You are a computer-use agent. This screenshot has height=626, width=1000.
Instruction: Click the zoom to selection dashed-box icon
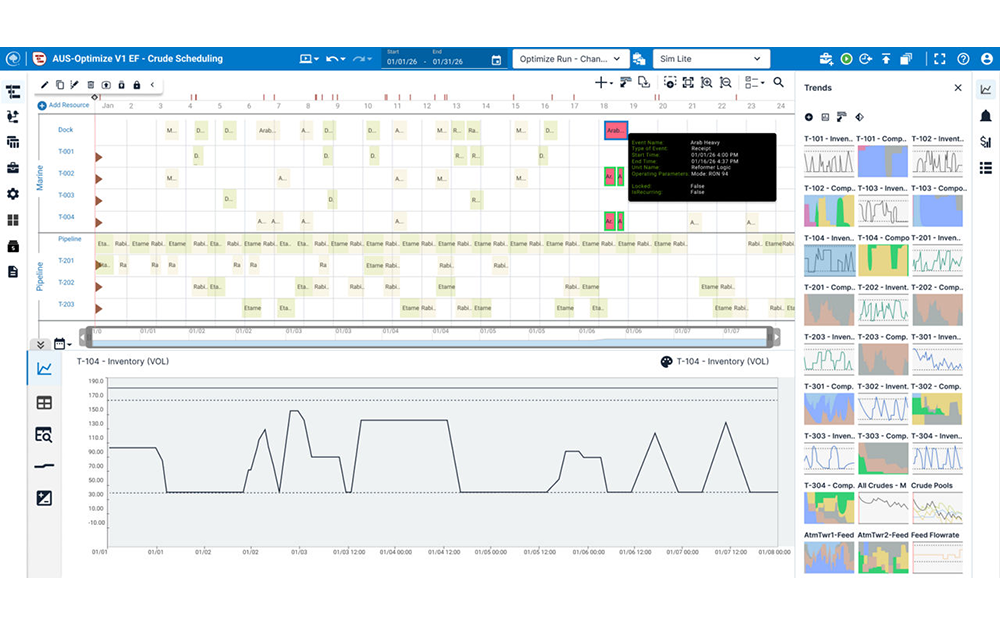670,82
